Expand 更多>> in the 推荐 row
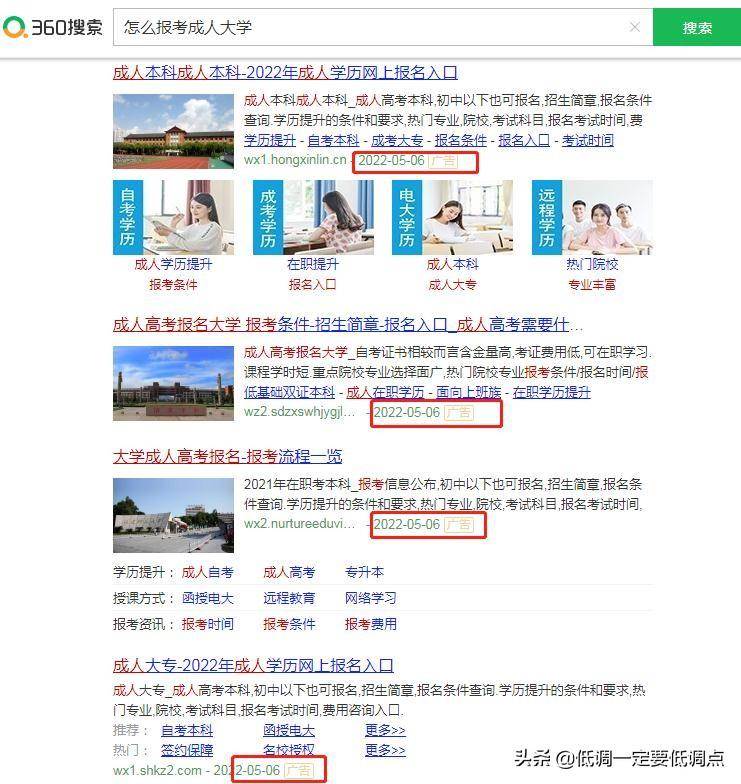This screenshot has height=784, width=741. (385, 730)
